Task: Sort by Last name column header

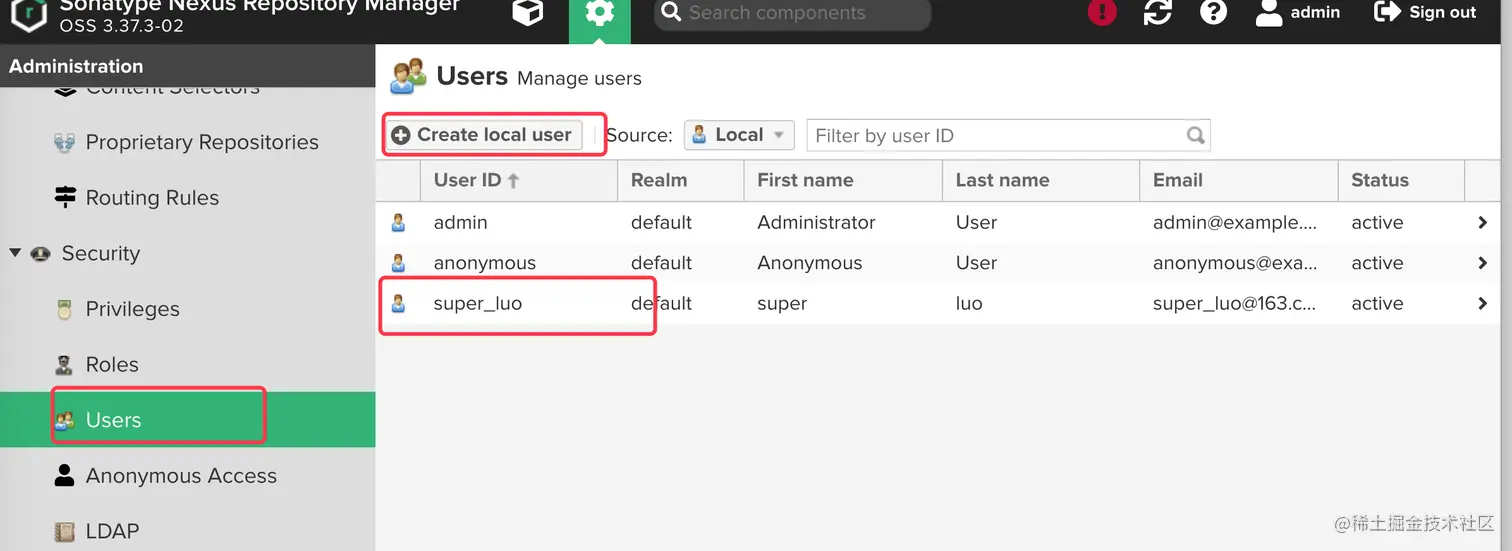Action: click(x=1041, y=181)
